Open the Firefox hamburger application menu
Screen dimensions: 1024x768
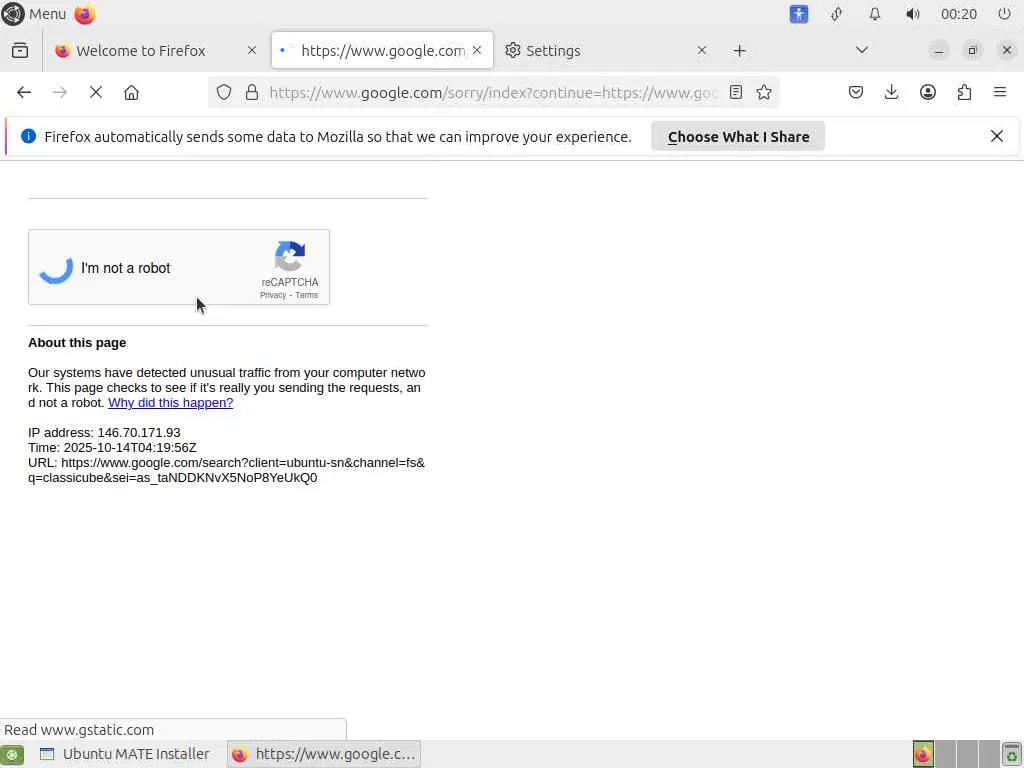coord(1000,93)
